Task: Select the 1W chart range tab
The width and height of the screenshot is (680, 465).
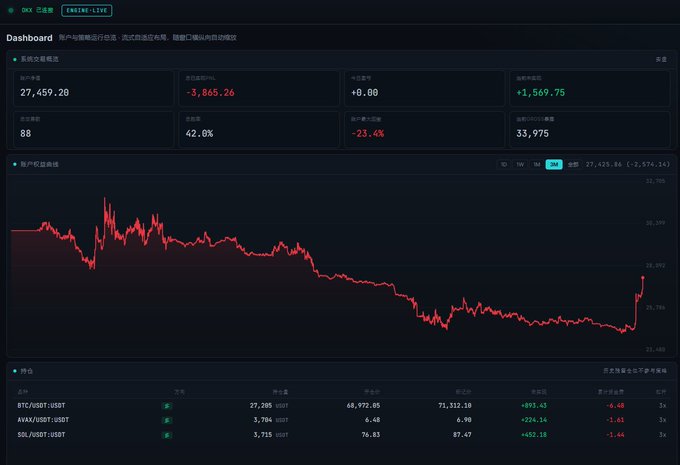Action: click(520, 164)
